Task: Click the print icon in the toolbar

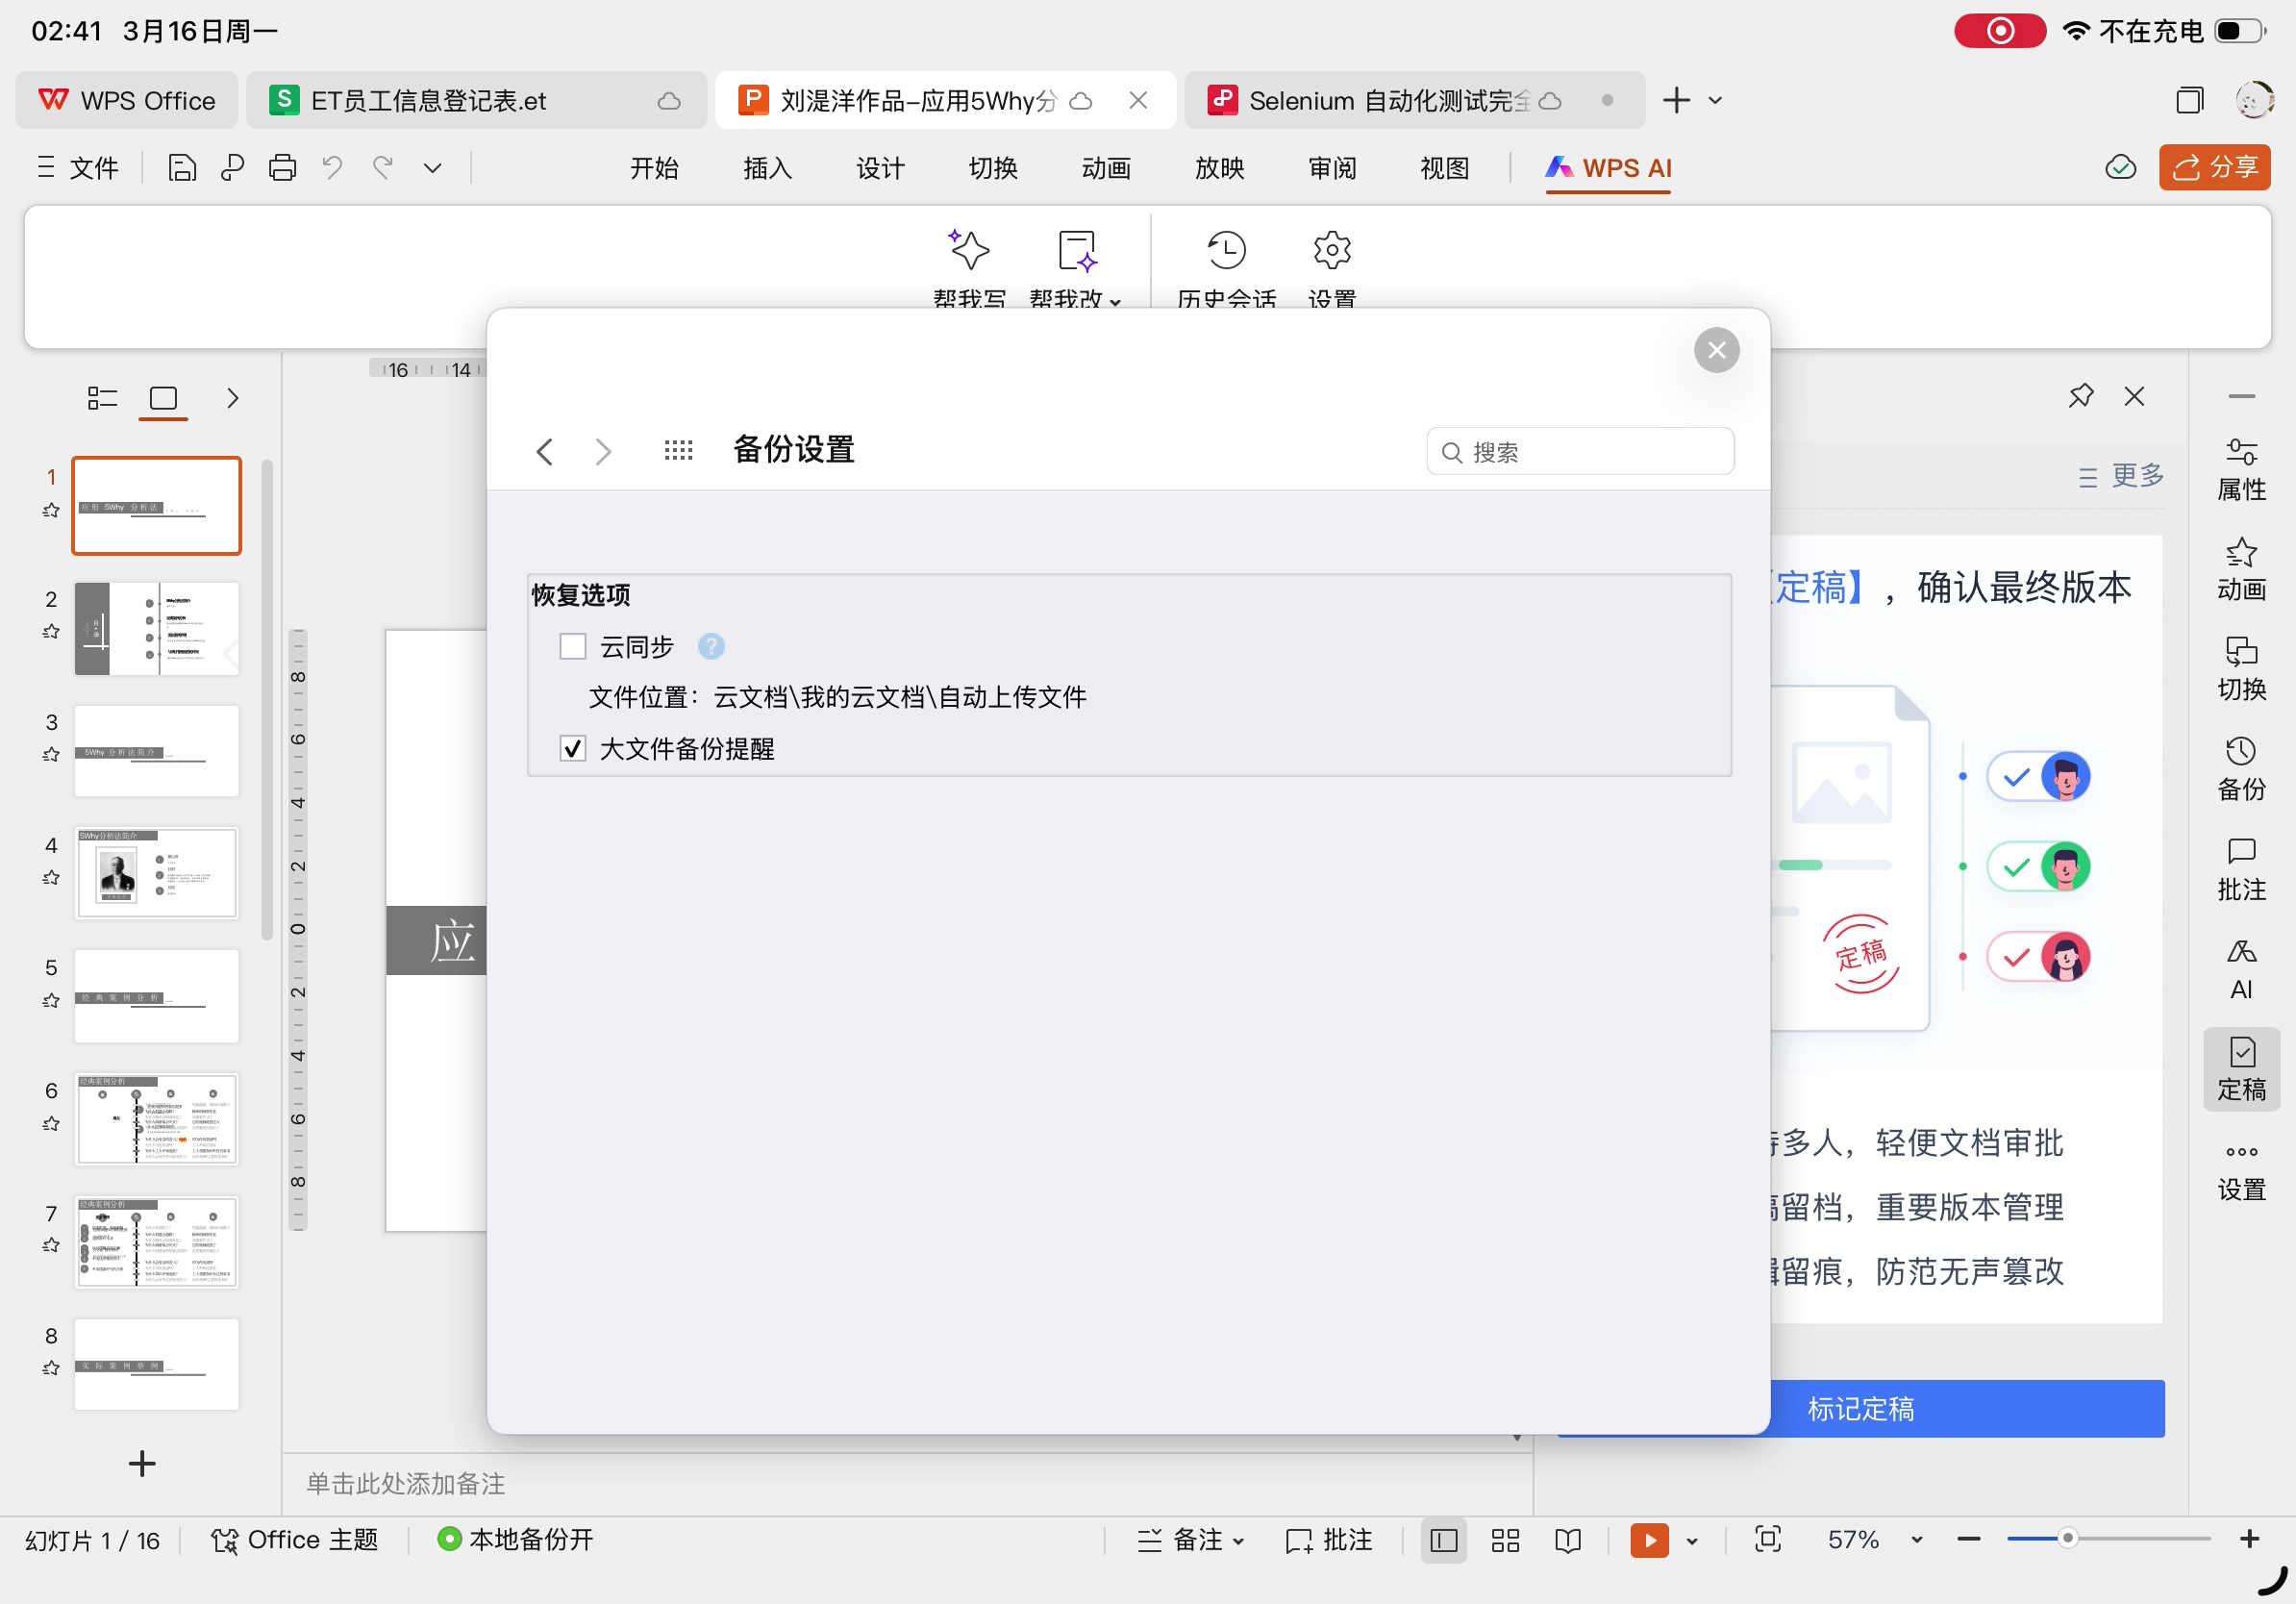Action: (x=282, y=168)
